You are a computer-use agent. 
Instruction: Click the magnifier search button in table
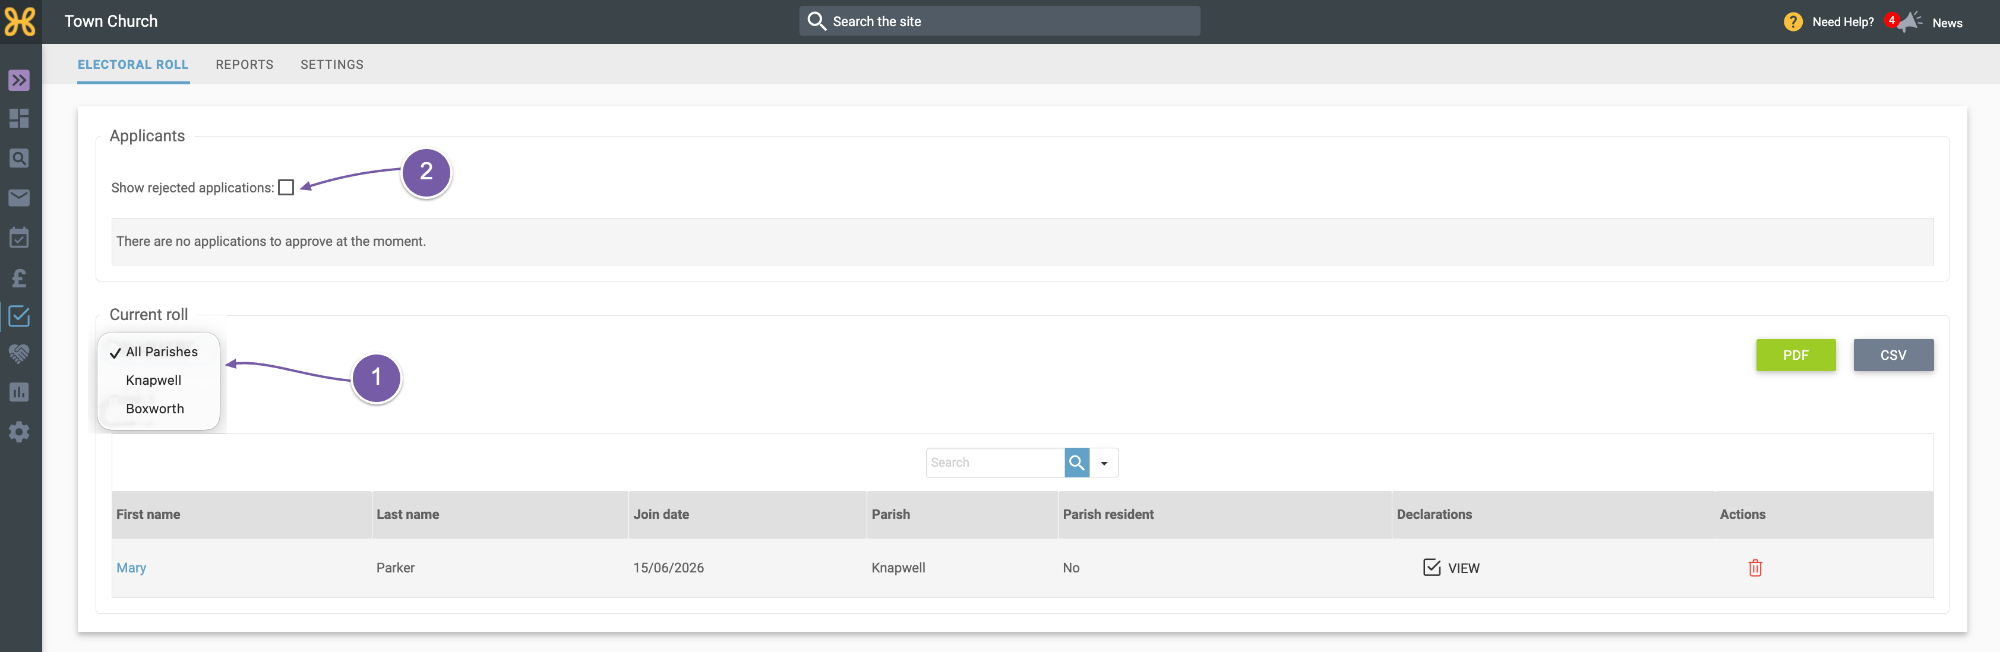[1077, 462]
